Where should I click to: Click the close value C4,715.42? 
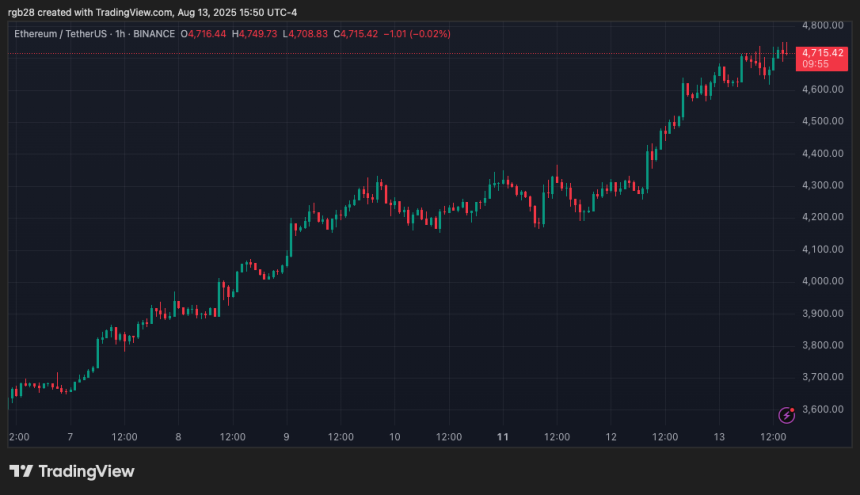click(x=355, y=34)
